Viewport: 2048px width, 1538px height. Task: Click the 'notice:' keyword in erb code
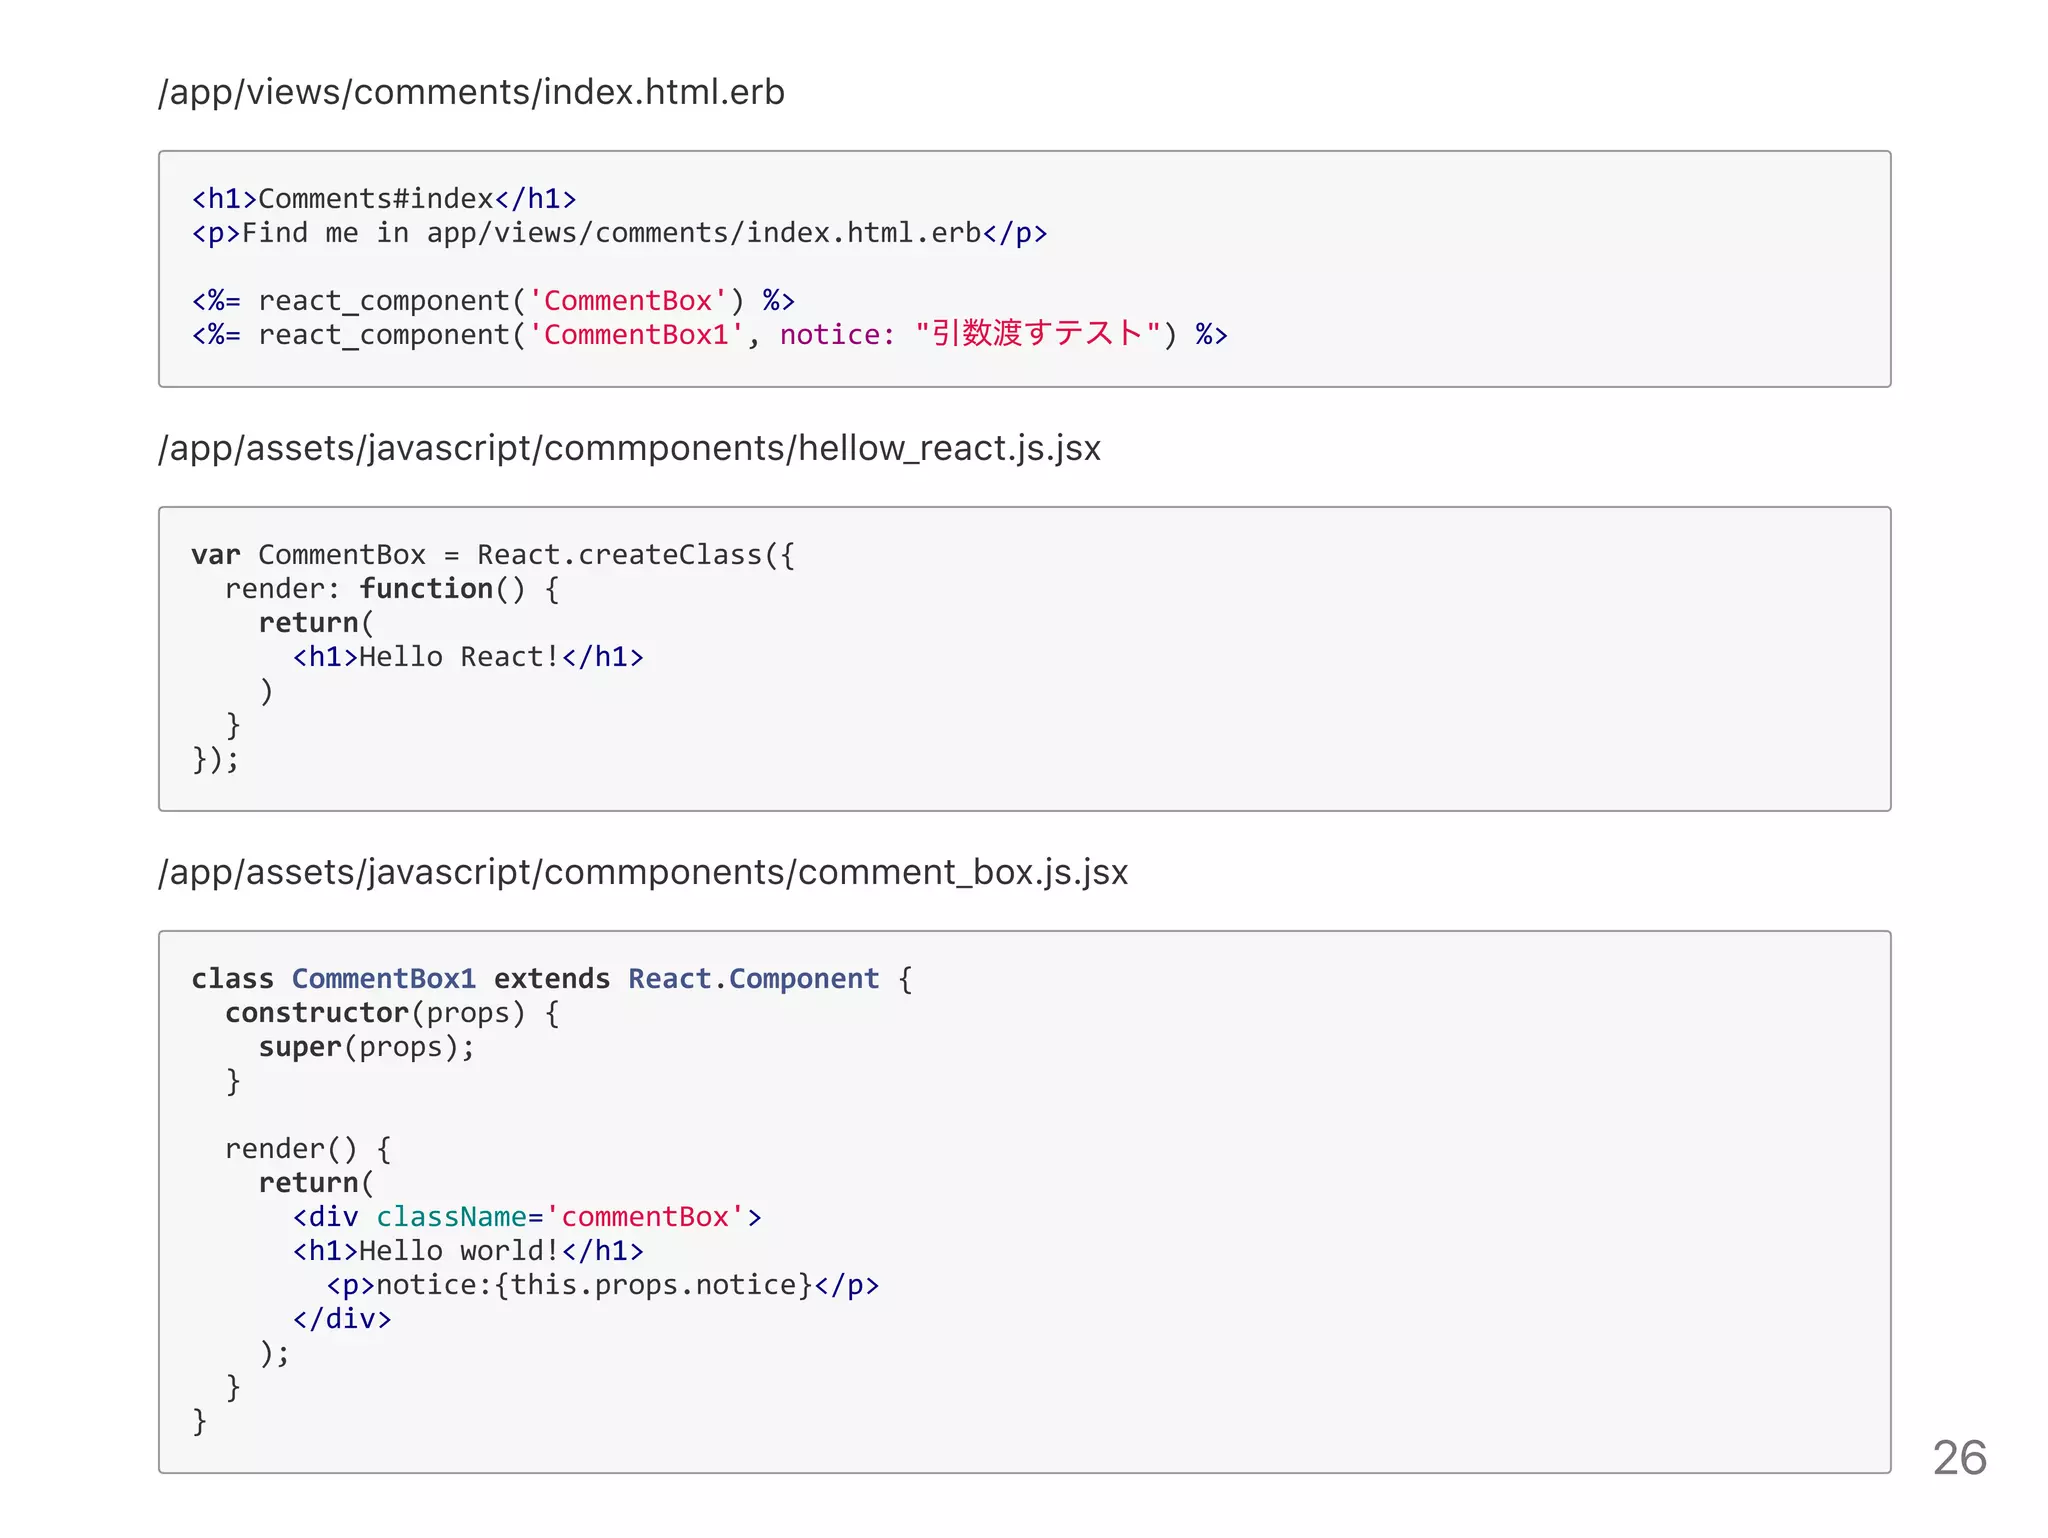point(836,334)
